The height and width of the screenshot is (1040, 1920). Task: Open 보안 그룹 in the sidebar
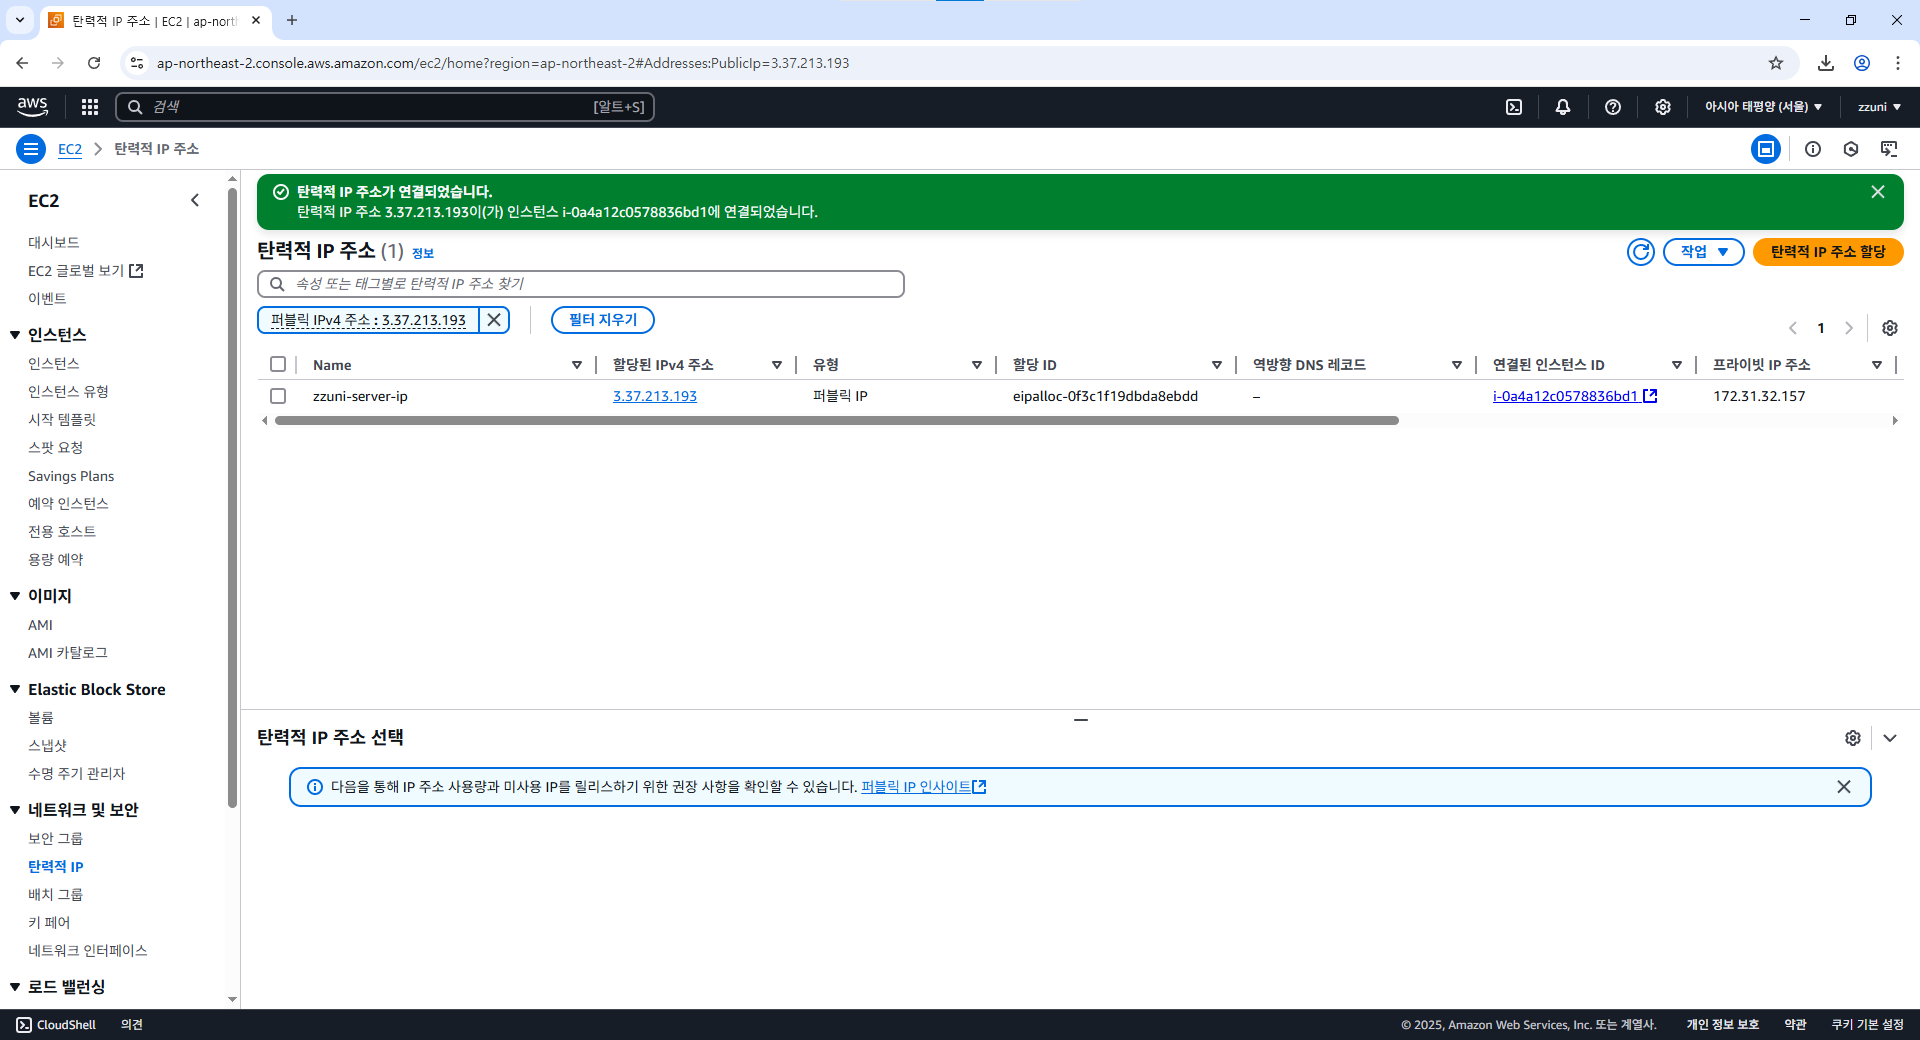pyautogui.click(x=56, y=839)
